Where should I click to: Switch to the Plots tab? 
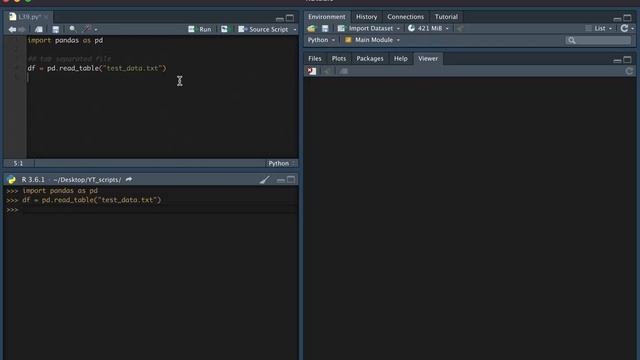339,58
